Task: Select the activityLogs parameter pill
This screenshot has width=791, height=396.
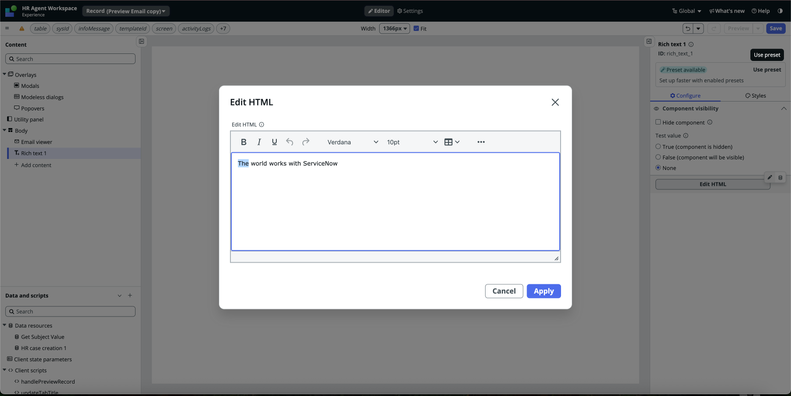Action: click(x=196, y=29)
